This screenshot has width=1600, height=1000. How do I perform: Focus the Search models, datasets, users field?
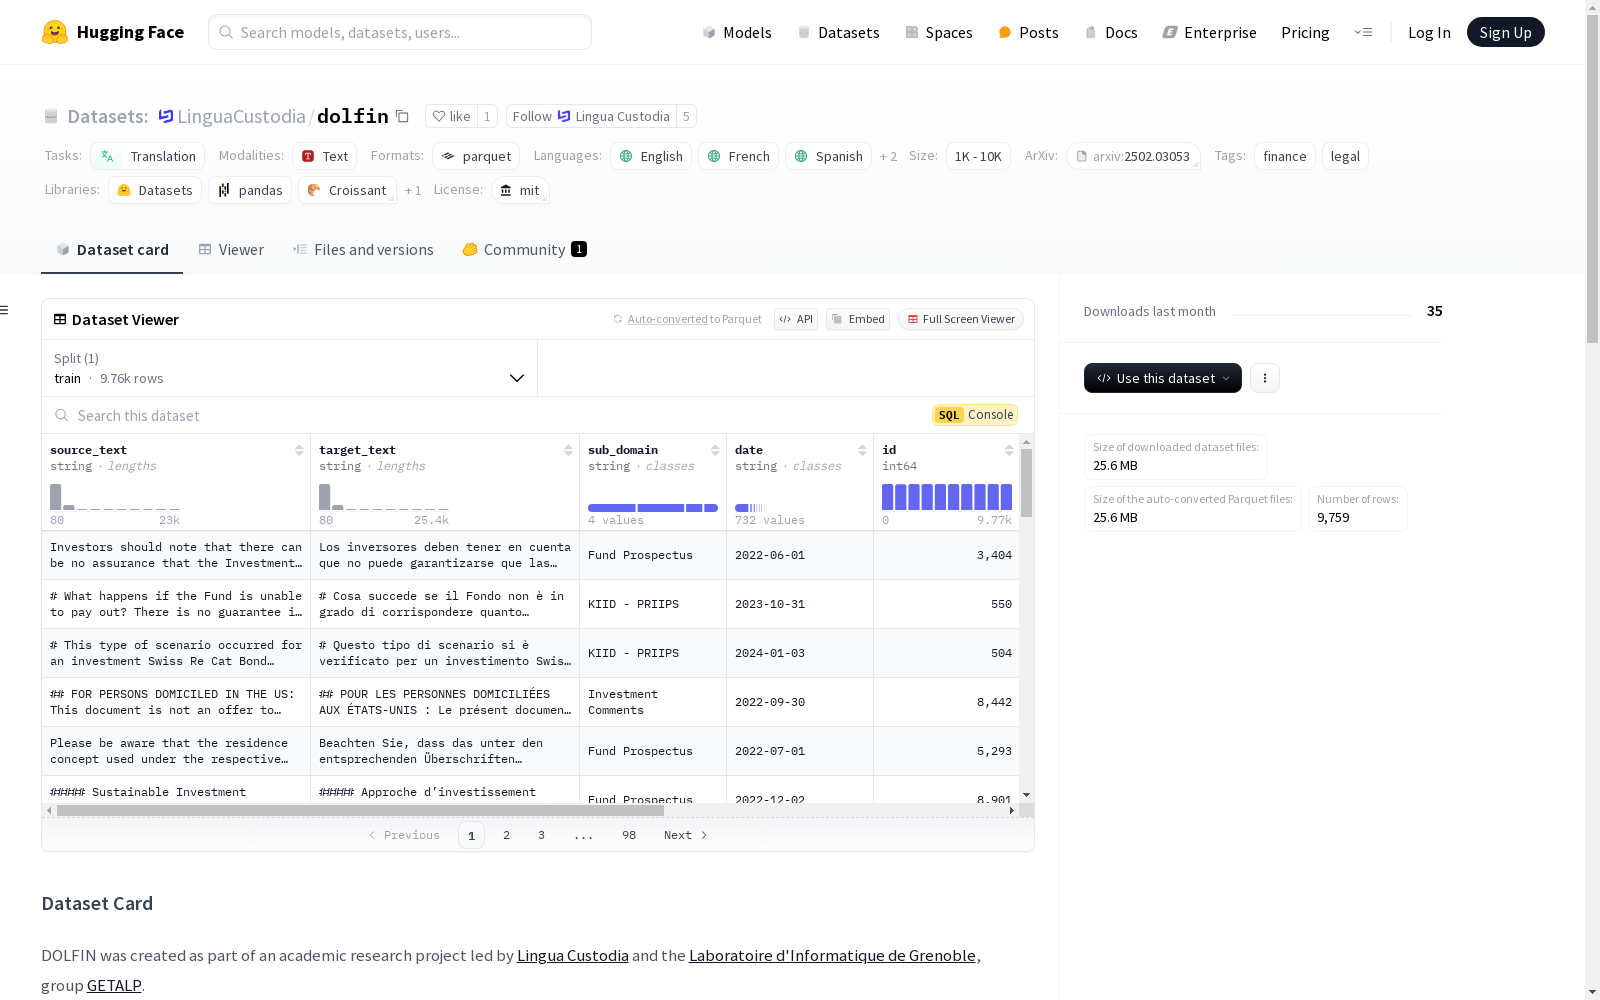coord(400,32)
